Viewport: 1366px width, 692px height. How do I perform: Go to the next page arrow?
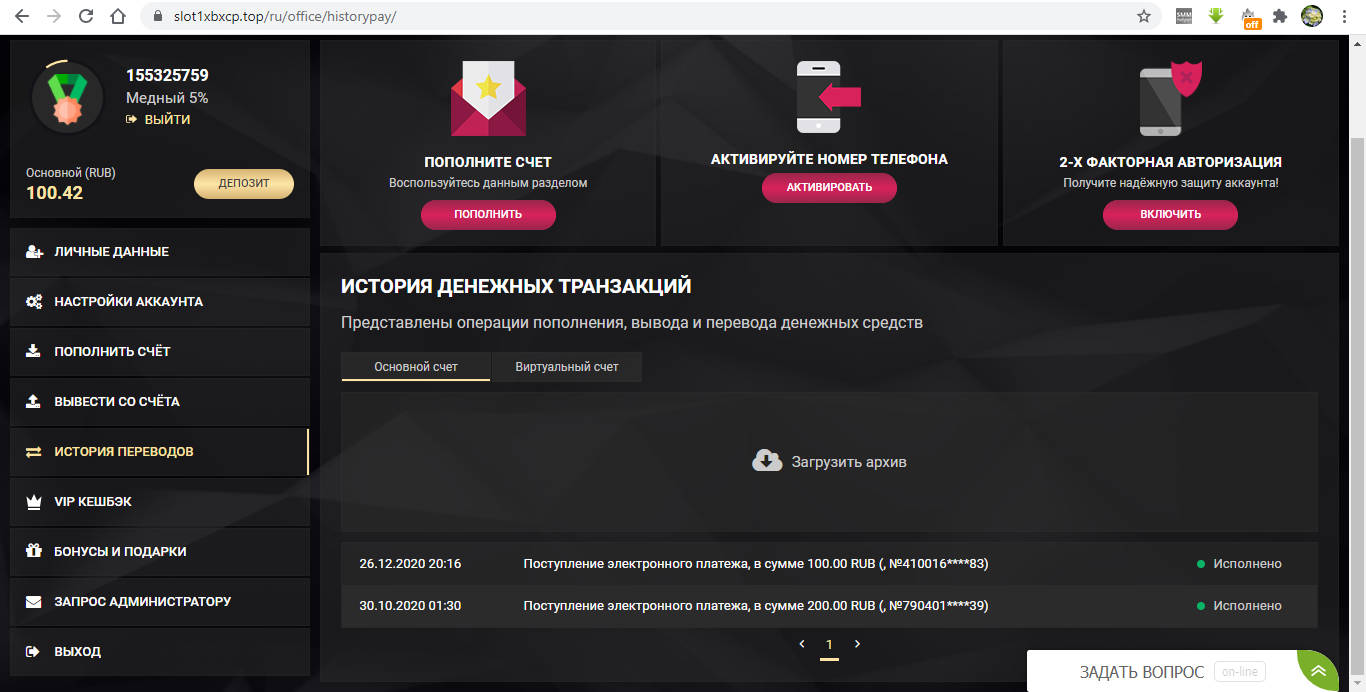857,644
